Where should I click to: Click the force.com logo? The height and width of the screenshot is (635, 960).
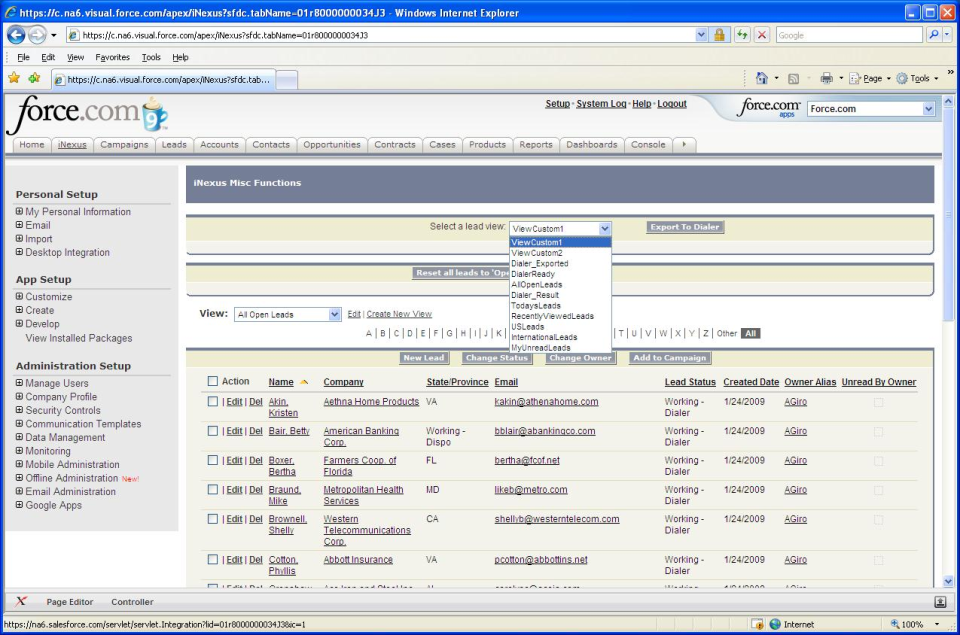point(86,114)
